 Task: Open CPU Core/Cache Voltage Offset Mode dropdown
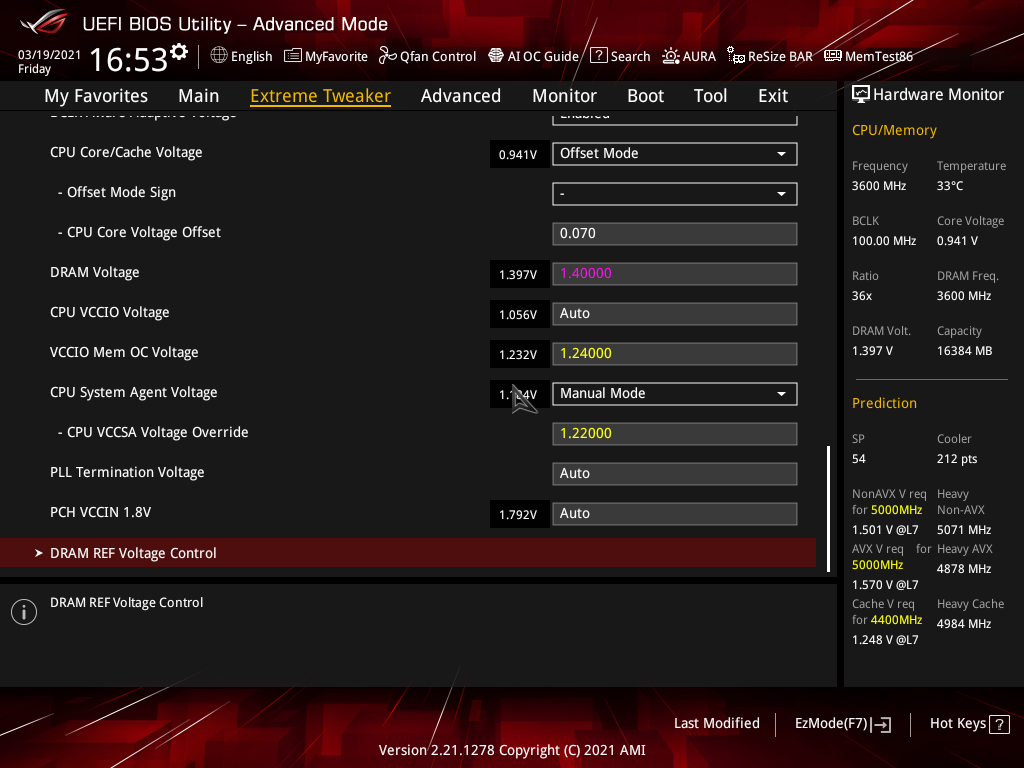[675, 153]
